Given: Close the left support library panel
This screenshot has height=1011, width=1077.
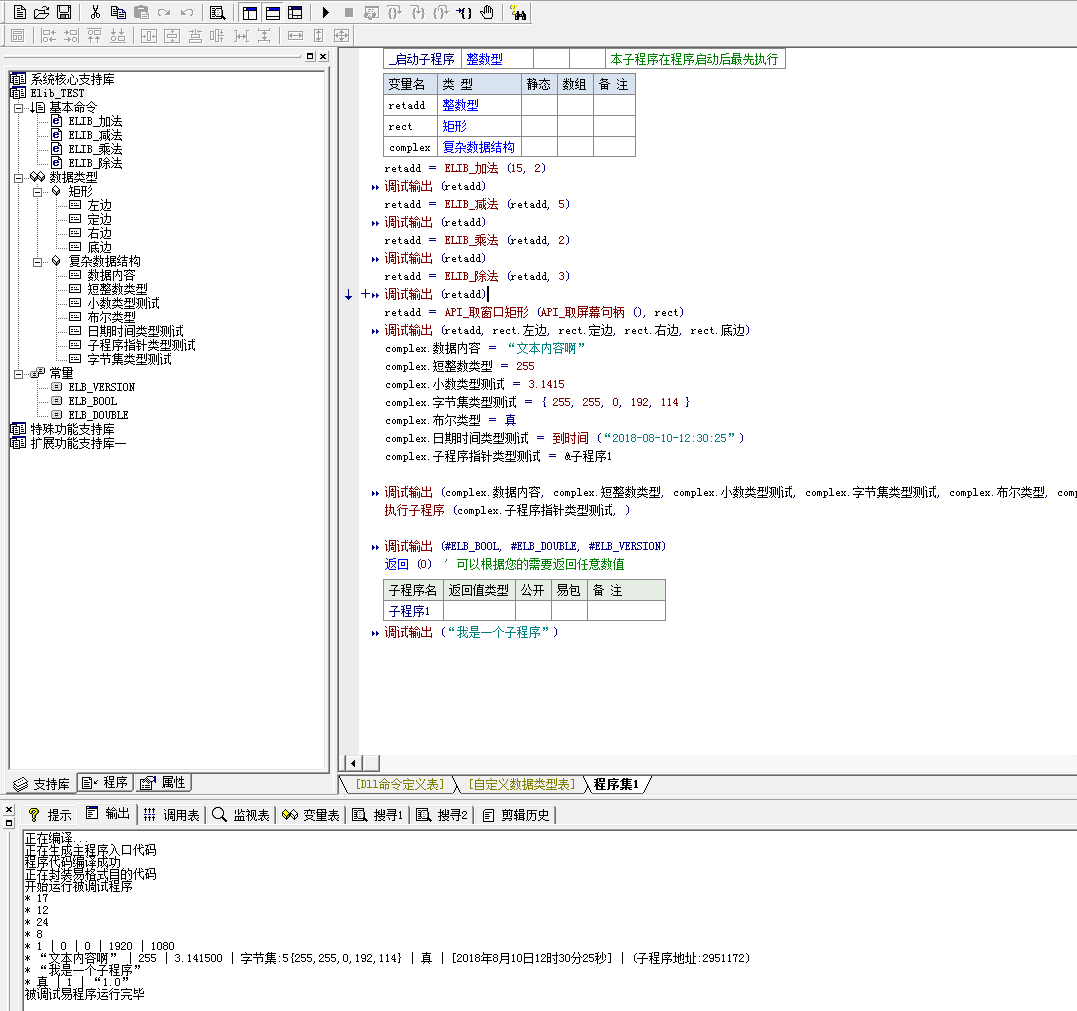Looking at the screenshot, I should (x=324, y=56).
